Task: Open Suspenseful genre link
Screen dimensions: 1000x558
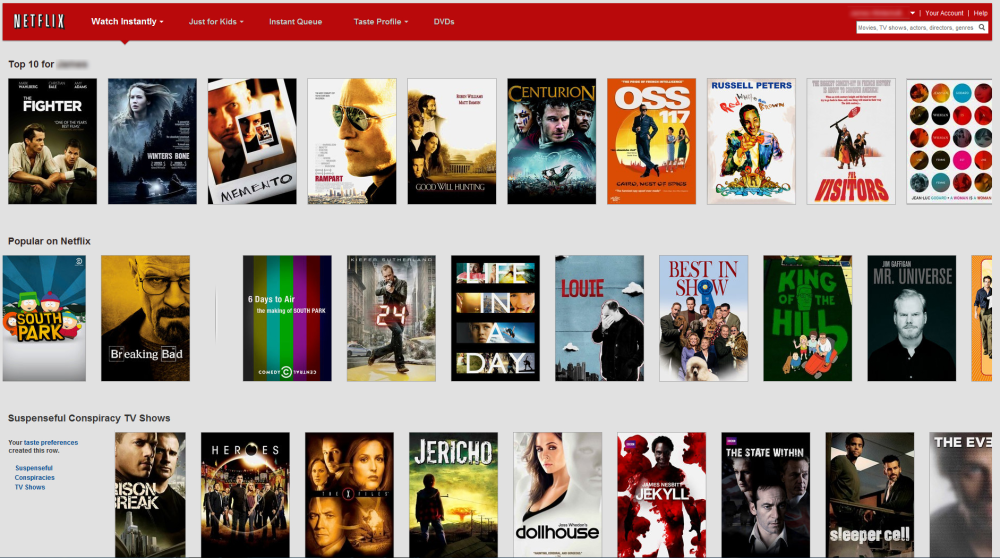Action: [34, 468]
